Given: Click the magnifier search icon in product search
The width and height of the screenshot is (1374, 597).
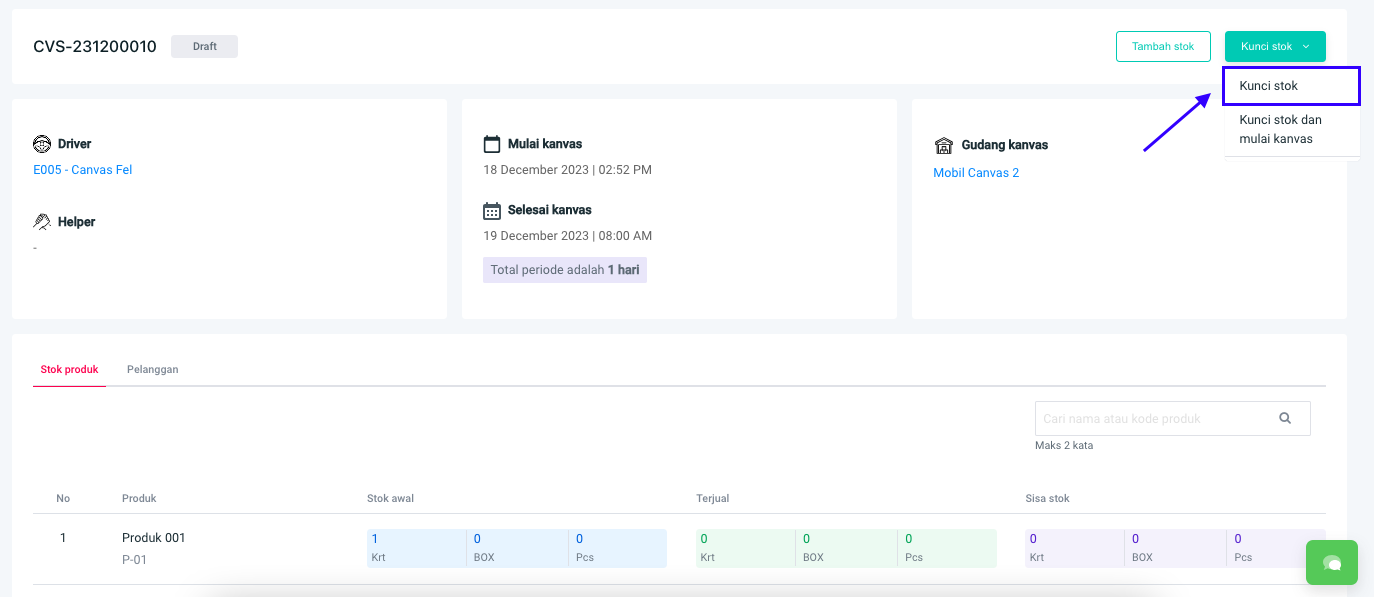Looking at the screenshot, I should pos(1285,419).
